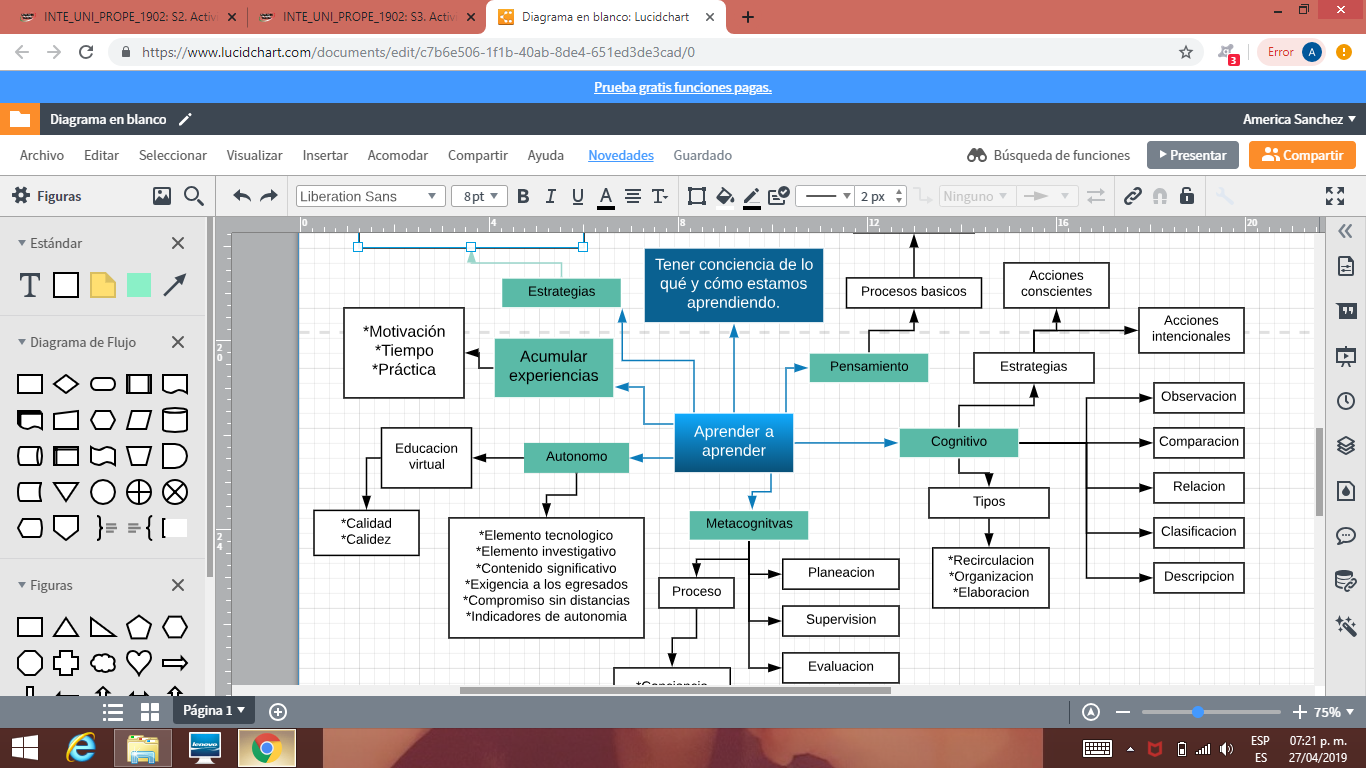Click the search magnifier in shapes panel

(194, 196)
